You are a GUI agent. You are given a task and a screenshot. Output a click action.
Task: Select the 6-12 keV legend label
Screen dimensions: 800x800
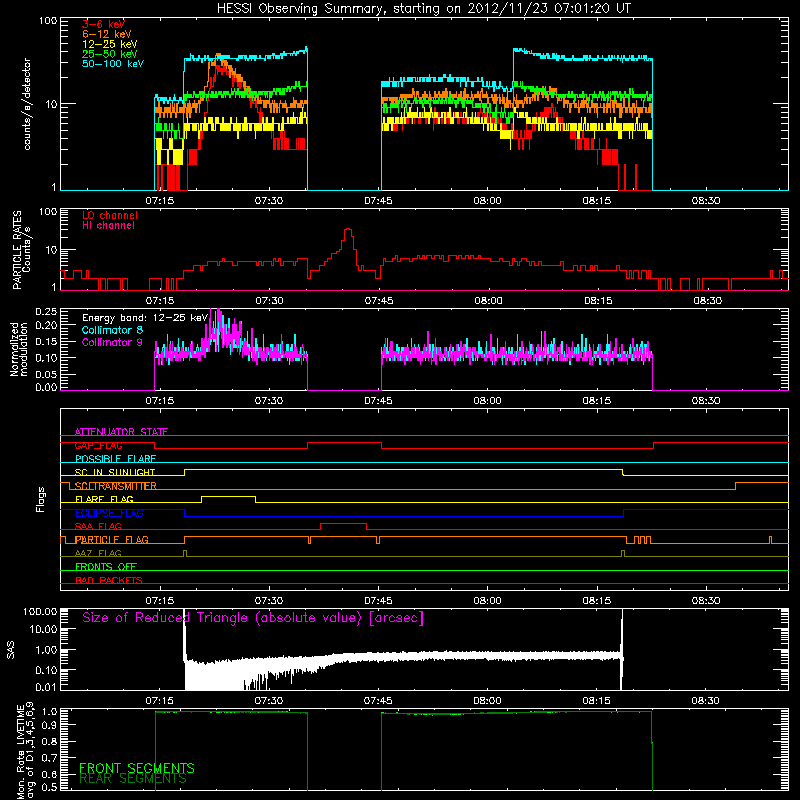coord(107,34)
